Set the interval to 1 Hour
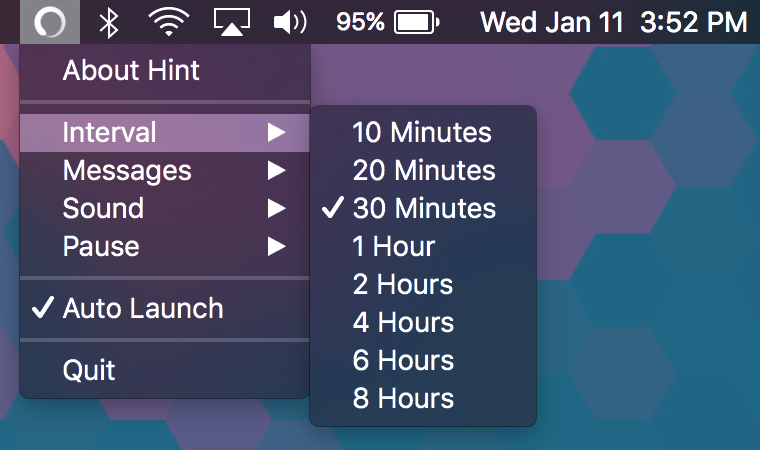The height and width of the screenshot is (450, 760). tap(423, 246)
